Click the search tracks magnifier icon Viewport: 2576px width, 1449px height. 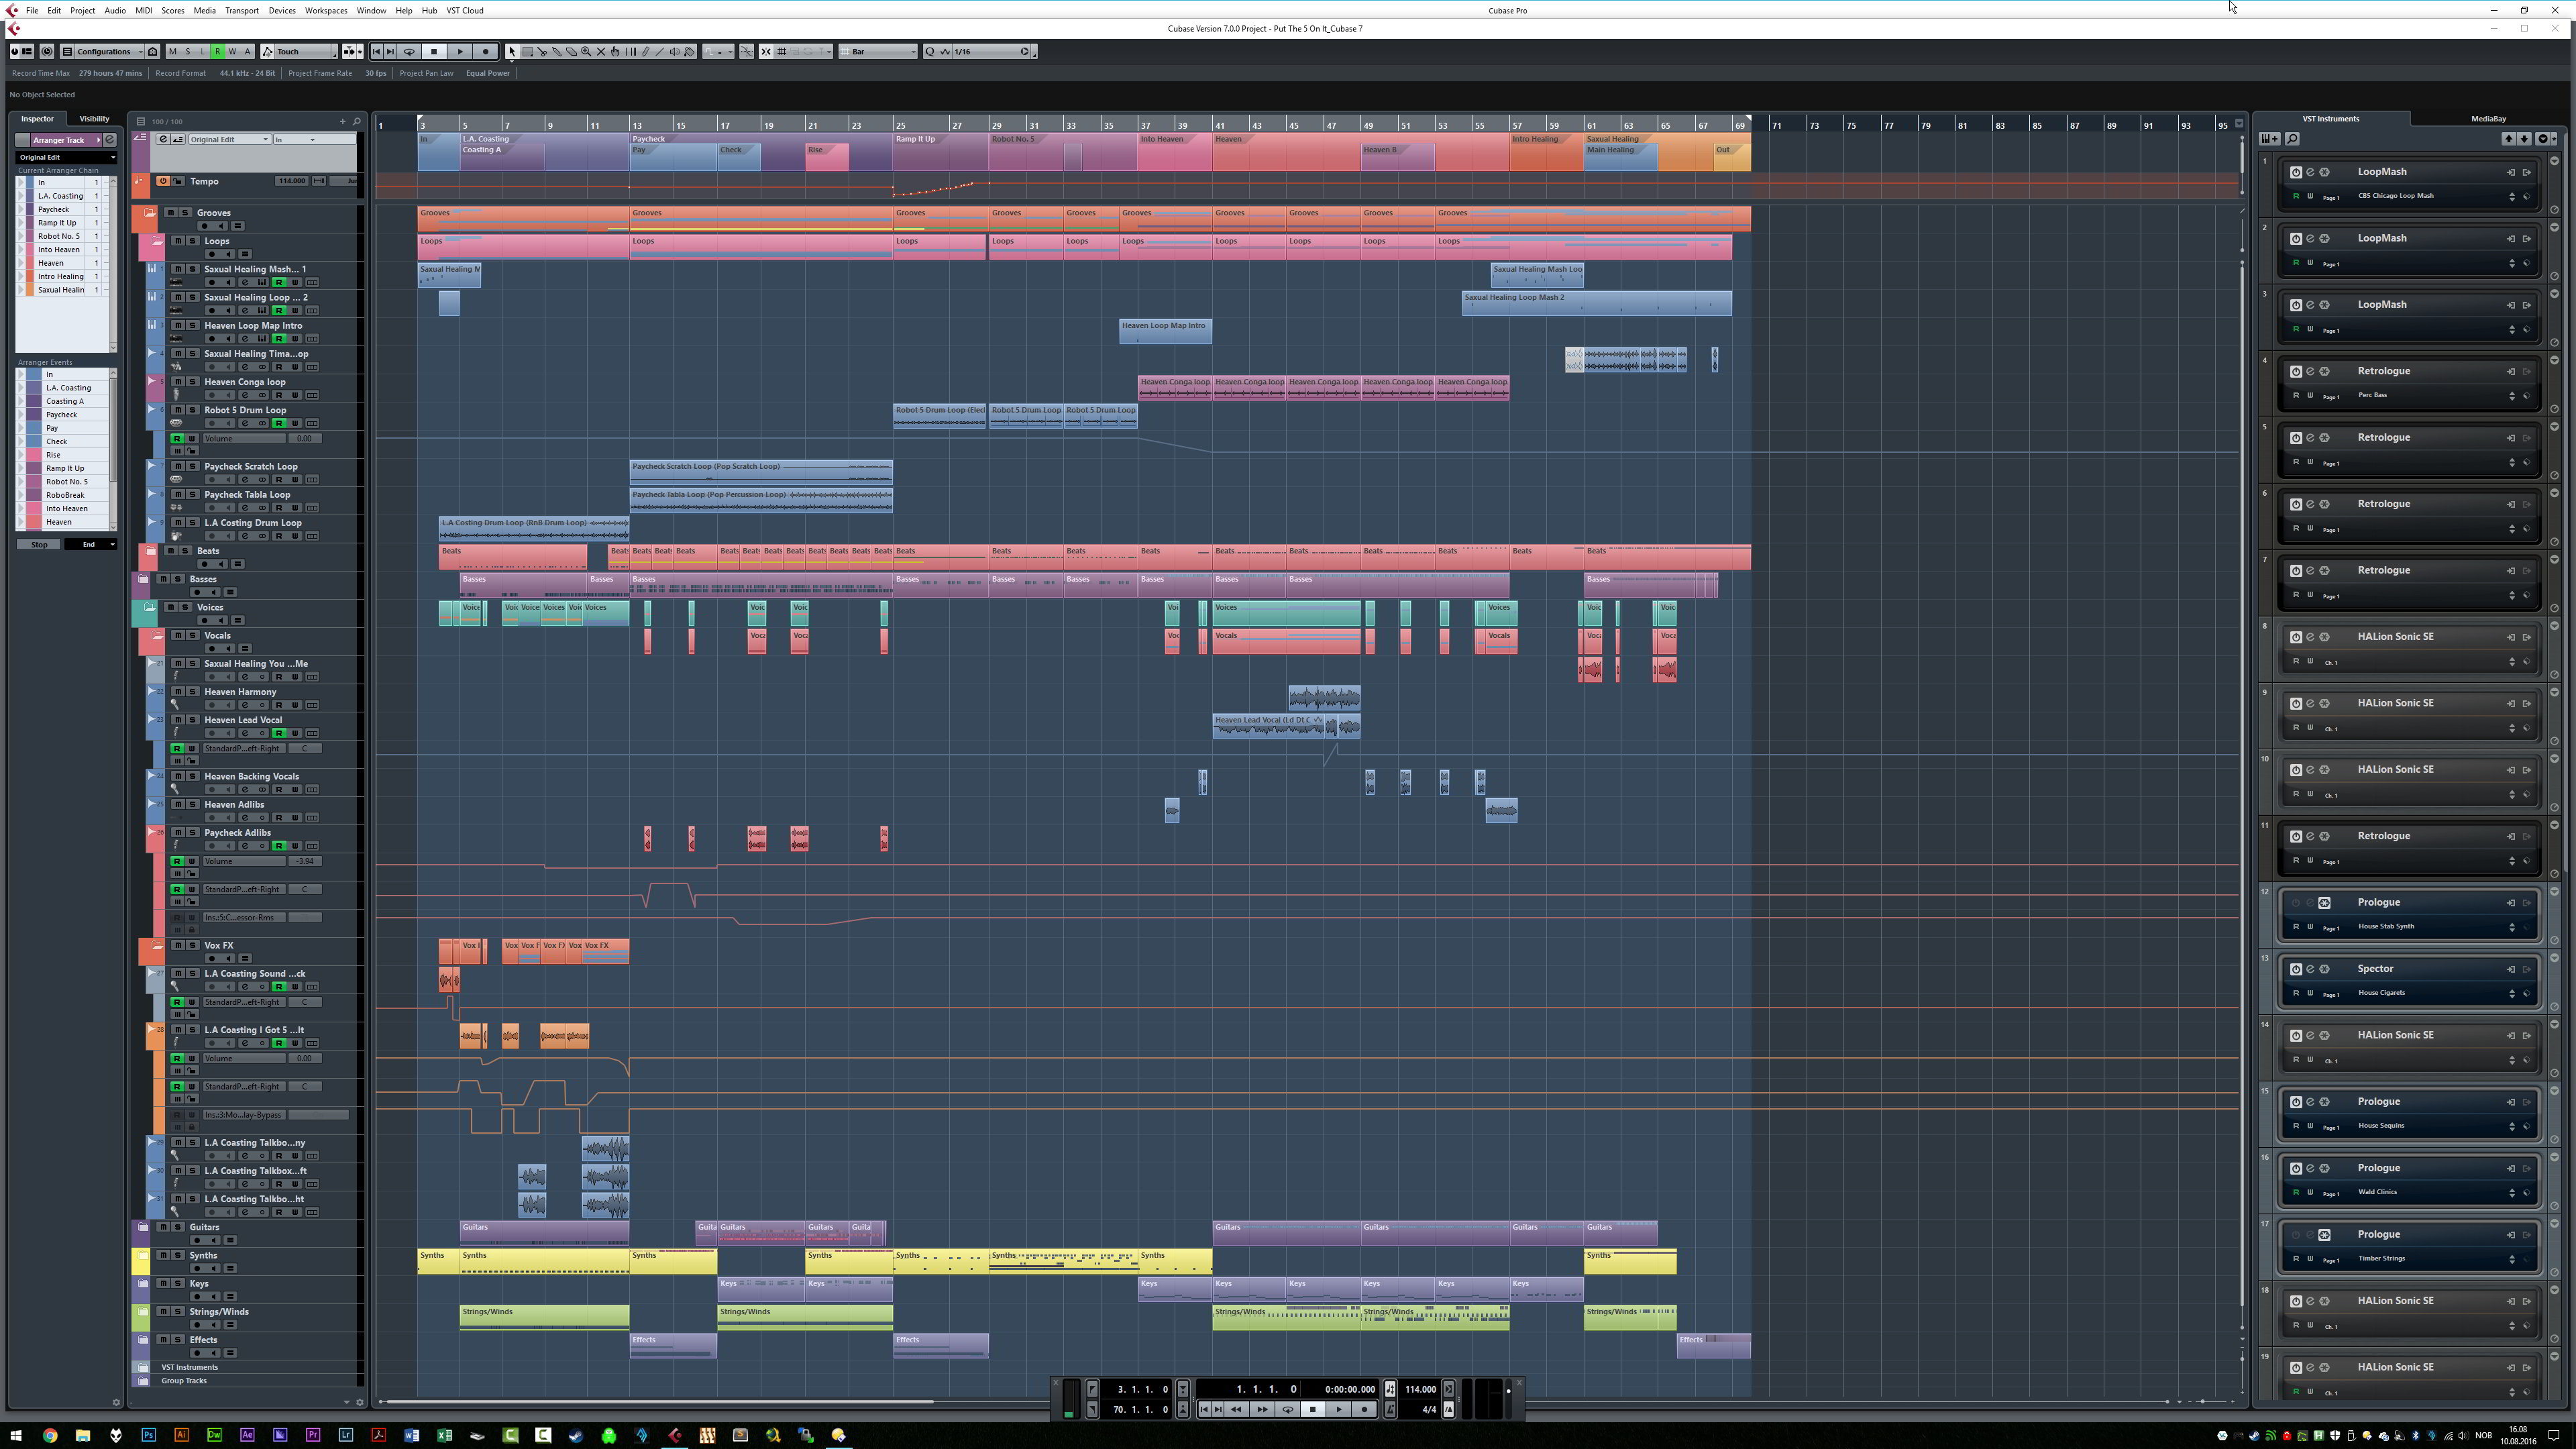pos(356,121)
